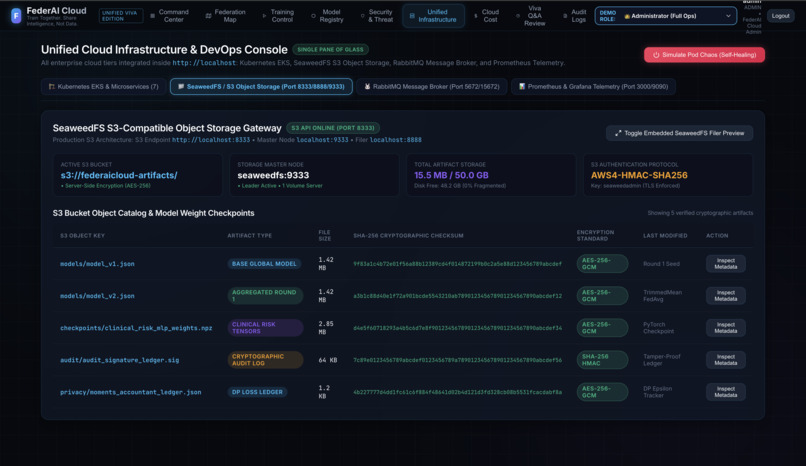
Task: Open Audit Logs
Action: point(575,16)
